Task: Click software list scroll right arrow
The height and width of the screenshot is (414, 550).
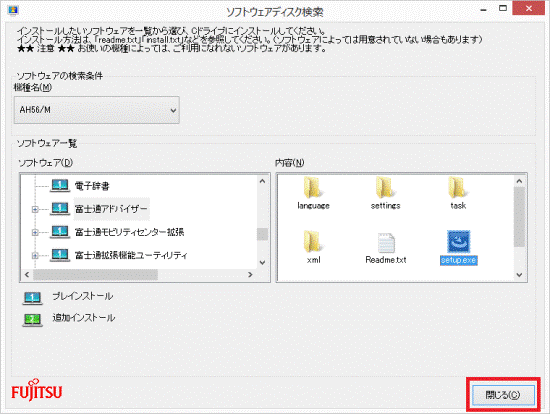Action: point(250,274)
